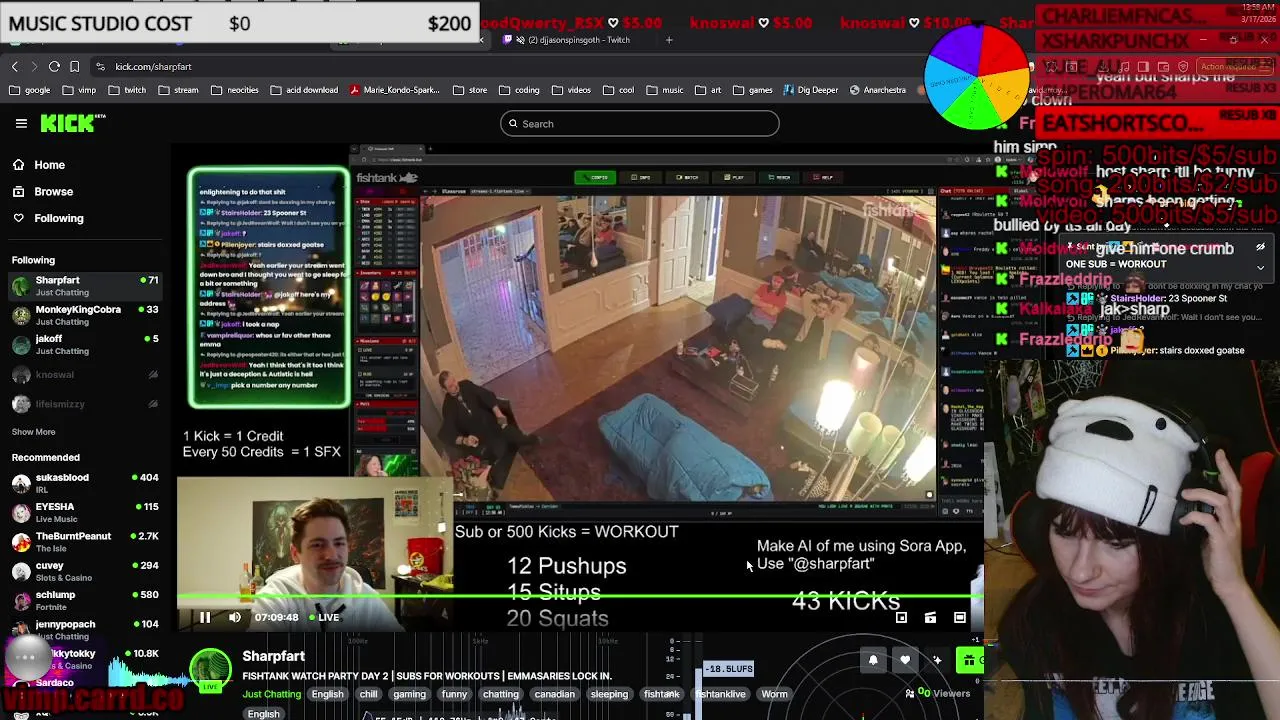Image resolution: width=1280 pixels, height=720 pixels.
Task: Open jakoff channel from Following
Action: coord(85,344)
